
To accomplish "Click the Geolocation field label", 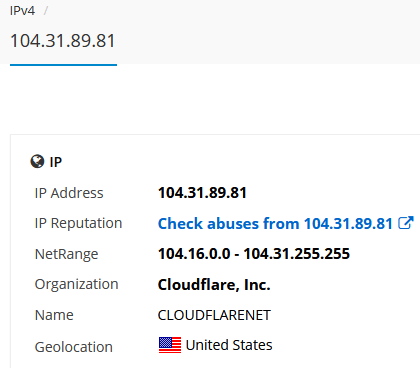I will (x=74, y=347).
